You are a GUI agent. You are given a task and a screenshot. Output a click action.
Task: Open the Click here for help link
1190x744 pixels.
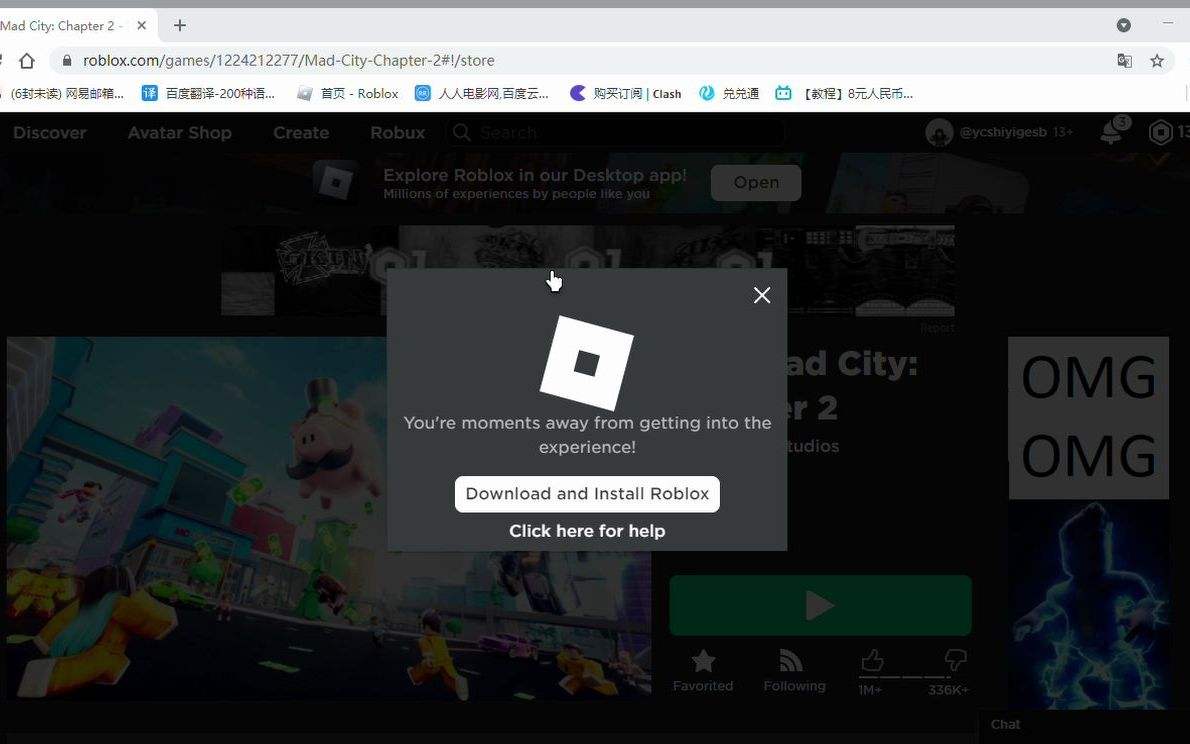(x=587, y=531)
